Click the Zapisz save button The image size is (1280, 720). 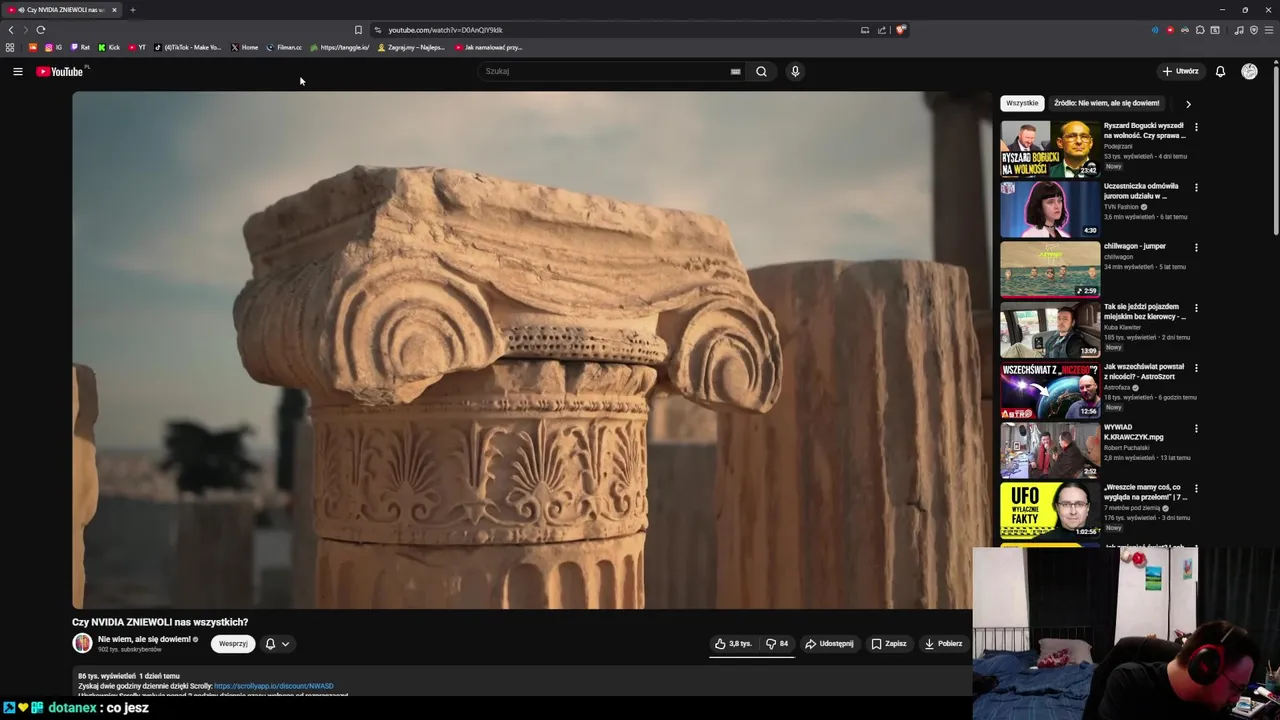tap(888, 644)
